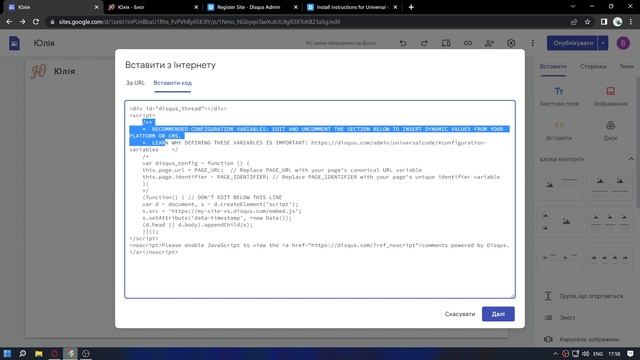Go back in browser history
Image resolution: width=640 pixels, height=360 pixels.
(9, 22)
